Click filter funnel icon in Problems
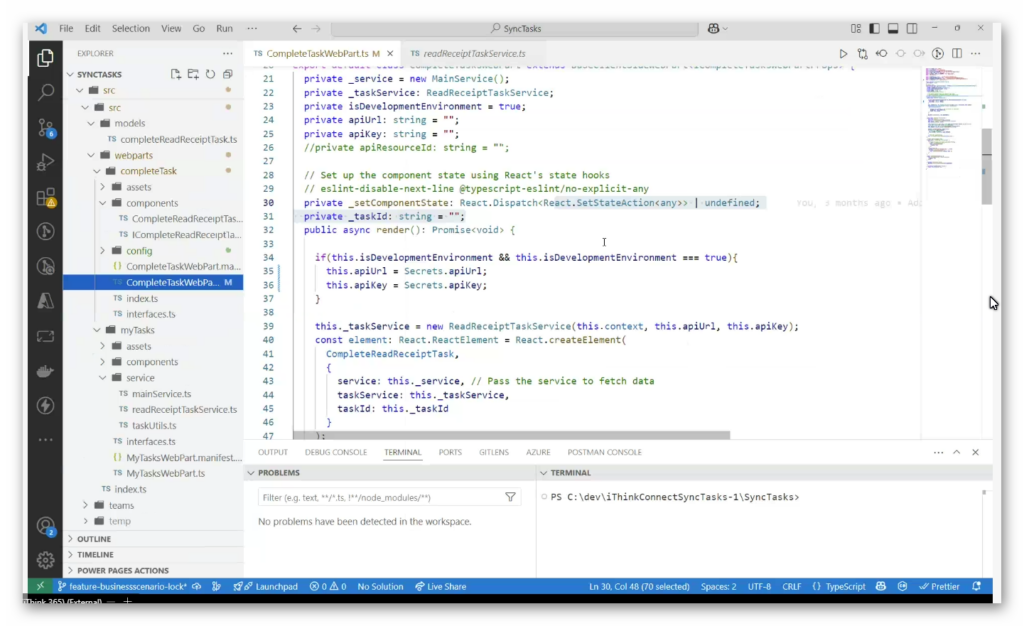Image resolution: width=1024 pixels, height=626 pixels. (x=511, y=497)
